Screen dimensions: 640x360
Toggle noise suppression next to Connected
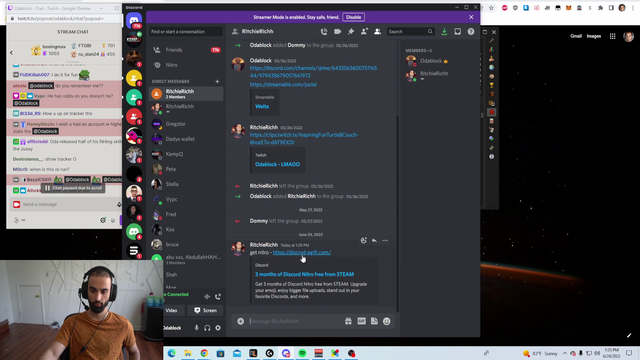[207, 297]
